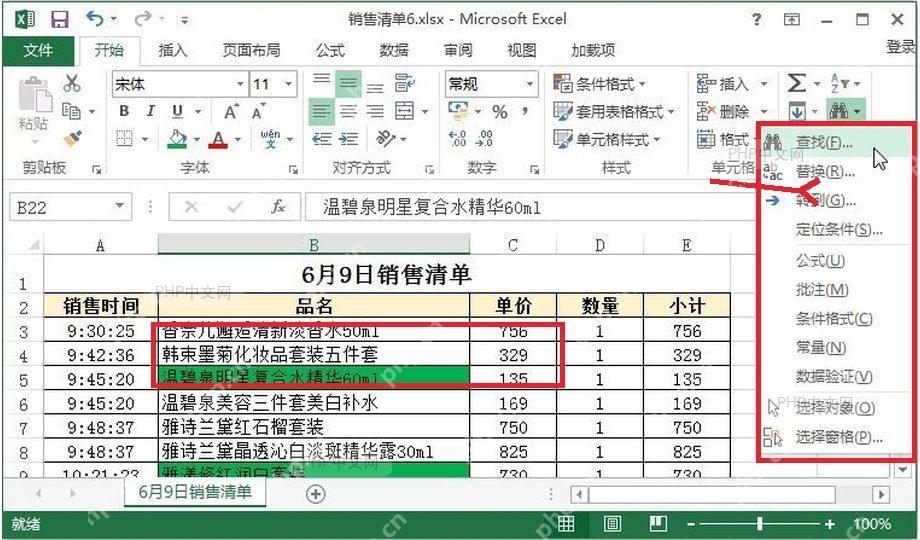920x540 pixels.
Task: Click the Redo arrow icon
Action: [142, 19]
